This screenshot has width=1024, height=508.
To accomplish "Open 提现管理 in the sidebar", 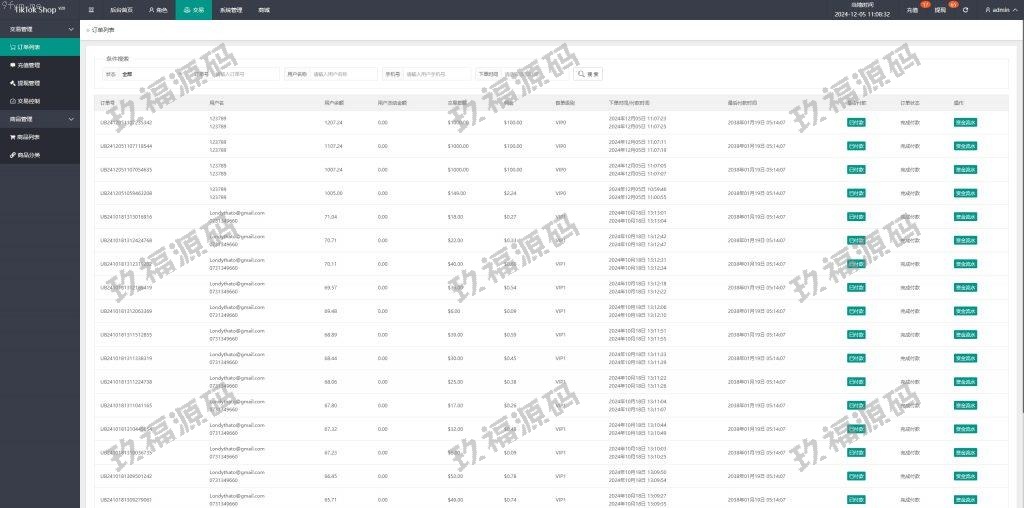I will click(30, 83).
